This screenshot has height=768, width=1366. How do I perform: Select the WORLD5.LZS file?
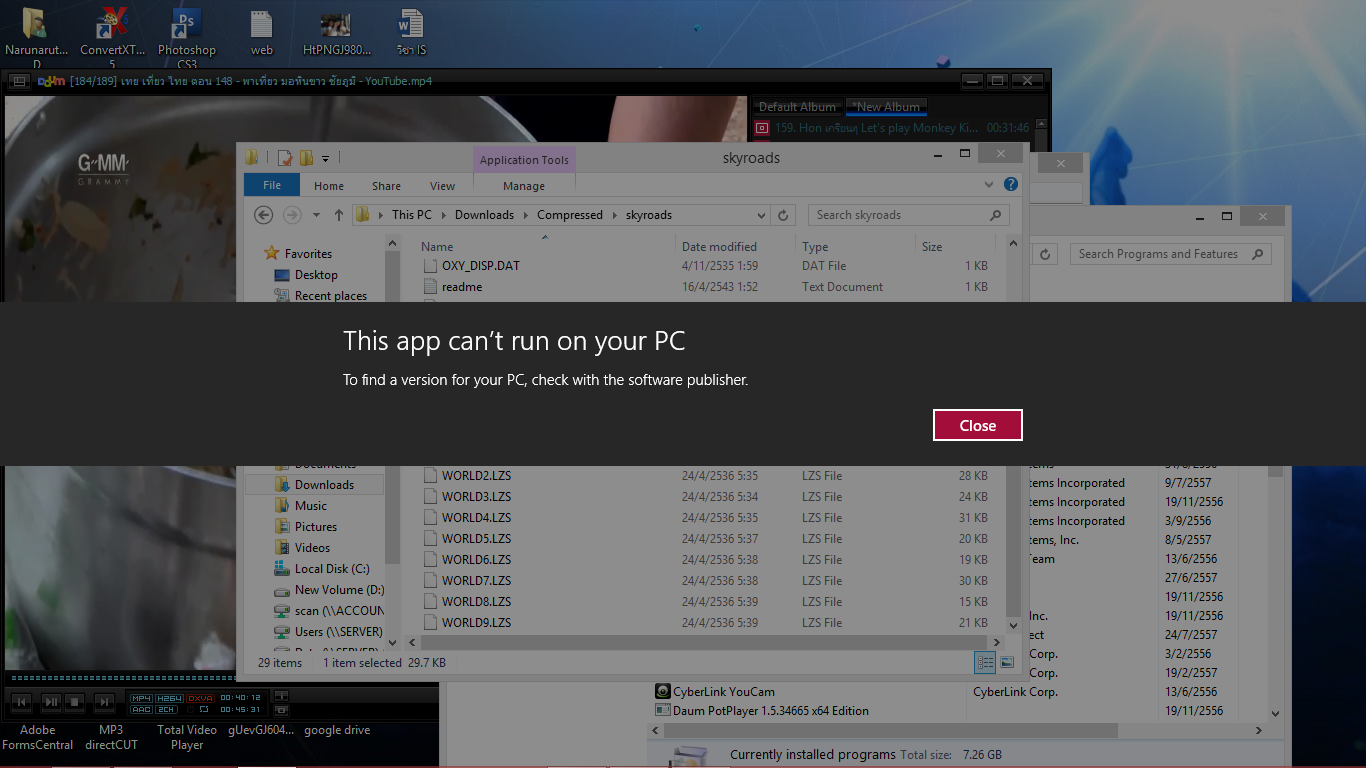coord(476,539)
